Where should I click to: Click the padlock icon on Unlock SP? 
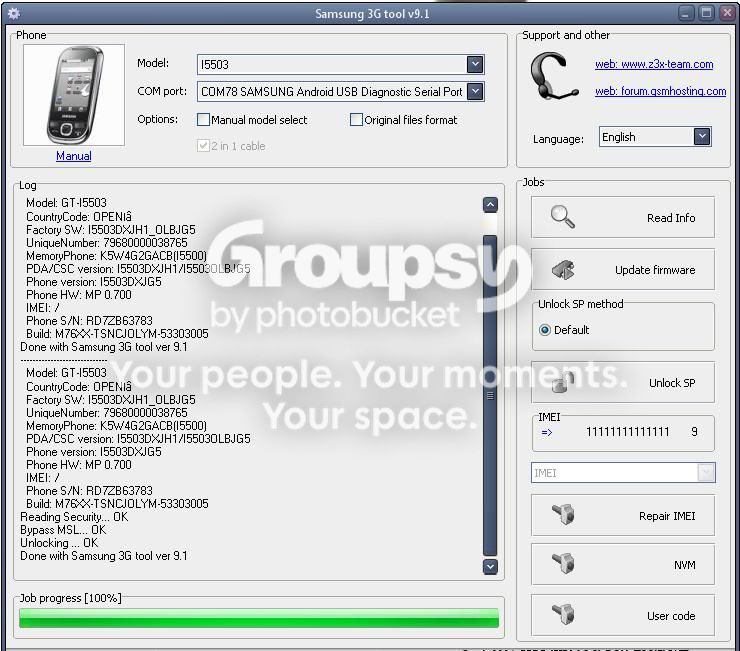[x=563, y=382]
